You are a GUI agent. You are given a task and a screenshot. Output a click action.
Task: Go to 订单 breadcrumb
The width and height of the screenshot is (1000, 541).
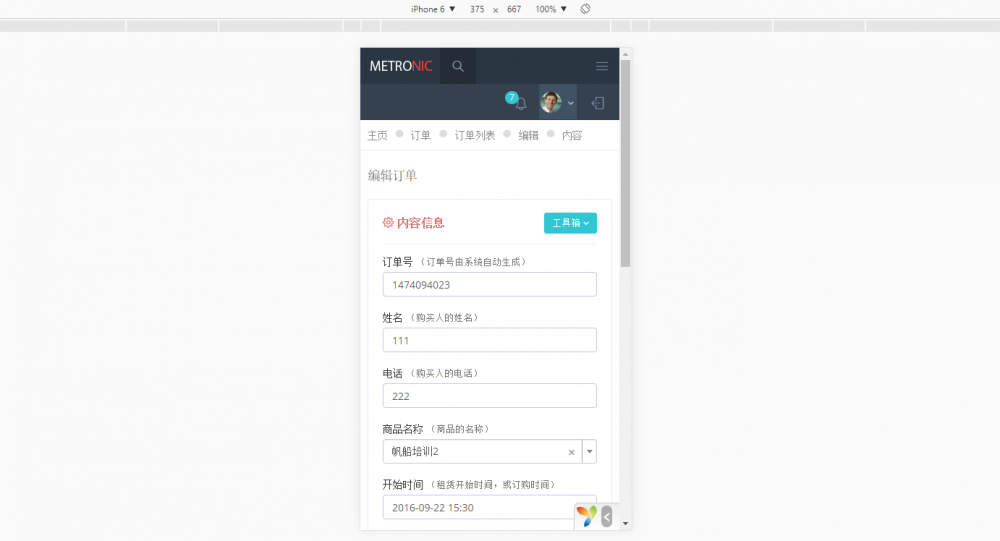[420, 135]
